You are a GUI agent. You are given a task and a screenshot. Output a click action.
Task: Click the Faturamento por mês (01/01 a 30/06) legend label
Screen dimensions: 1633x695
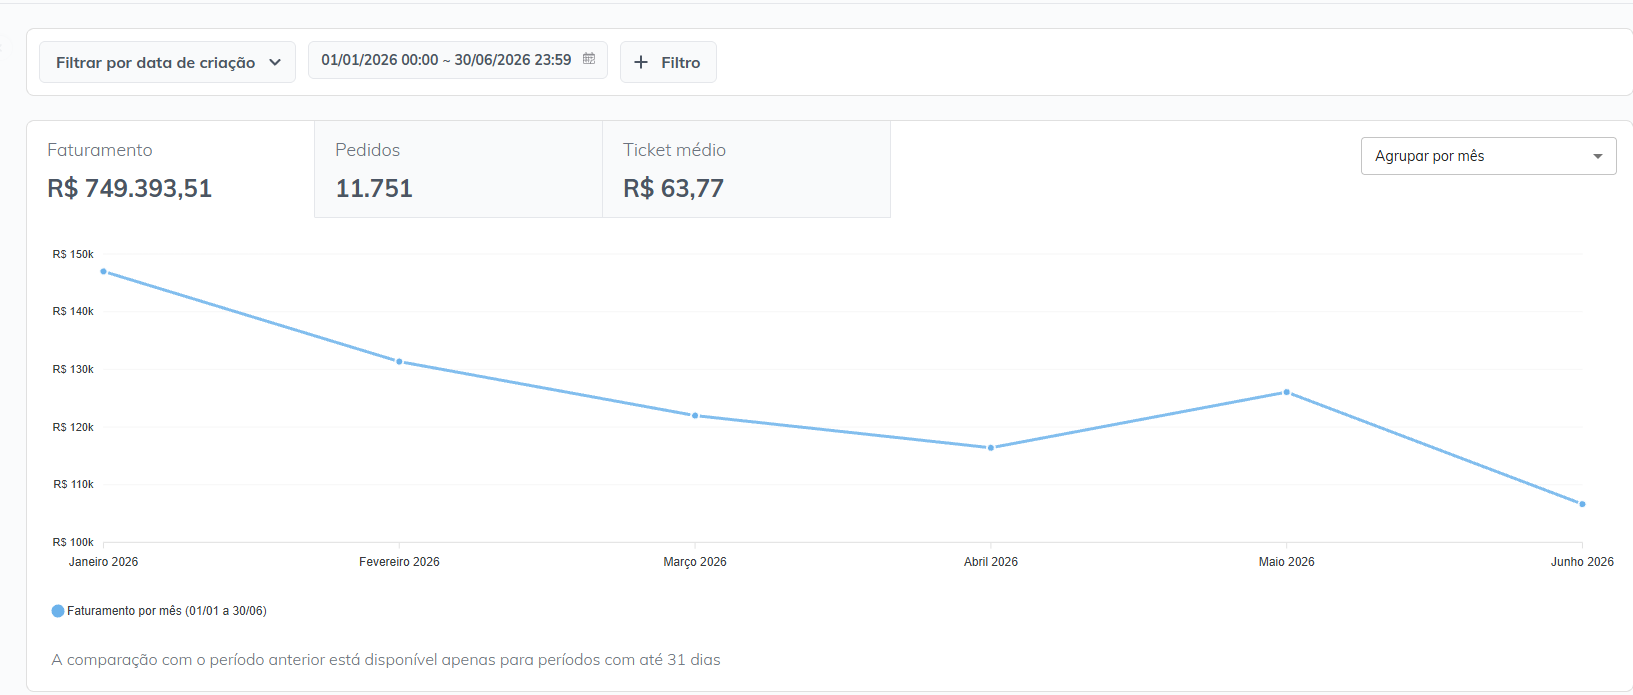[167, 611]
